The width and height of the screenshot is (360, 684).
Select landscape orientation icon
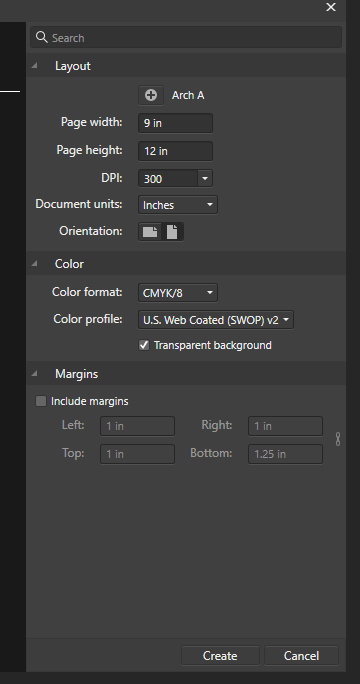click(150, 232)
